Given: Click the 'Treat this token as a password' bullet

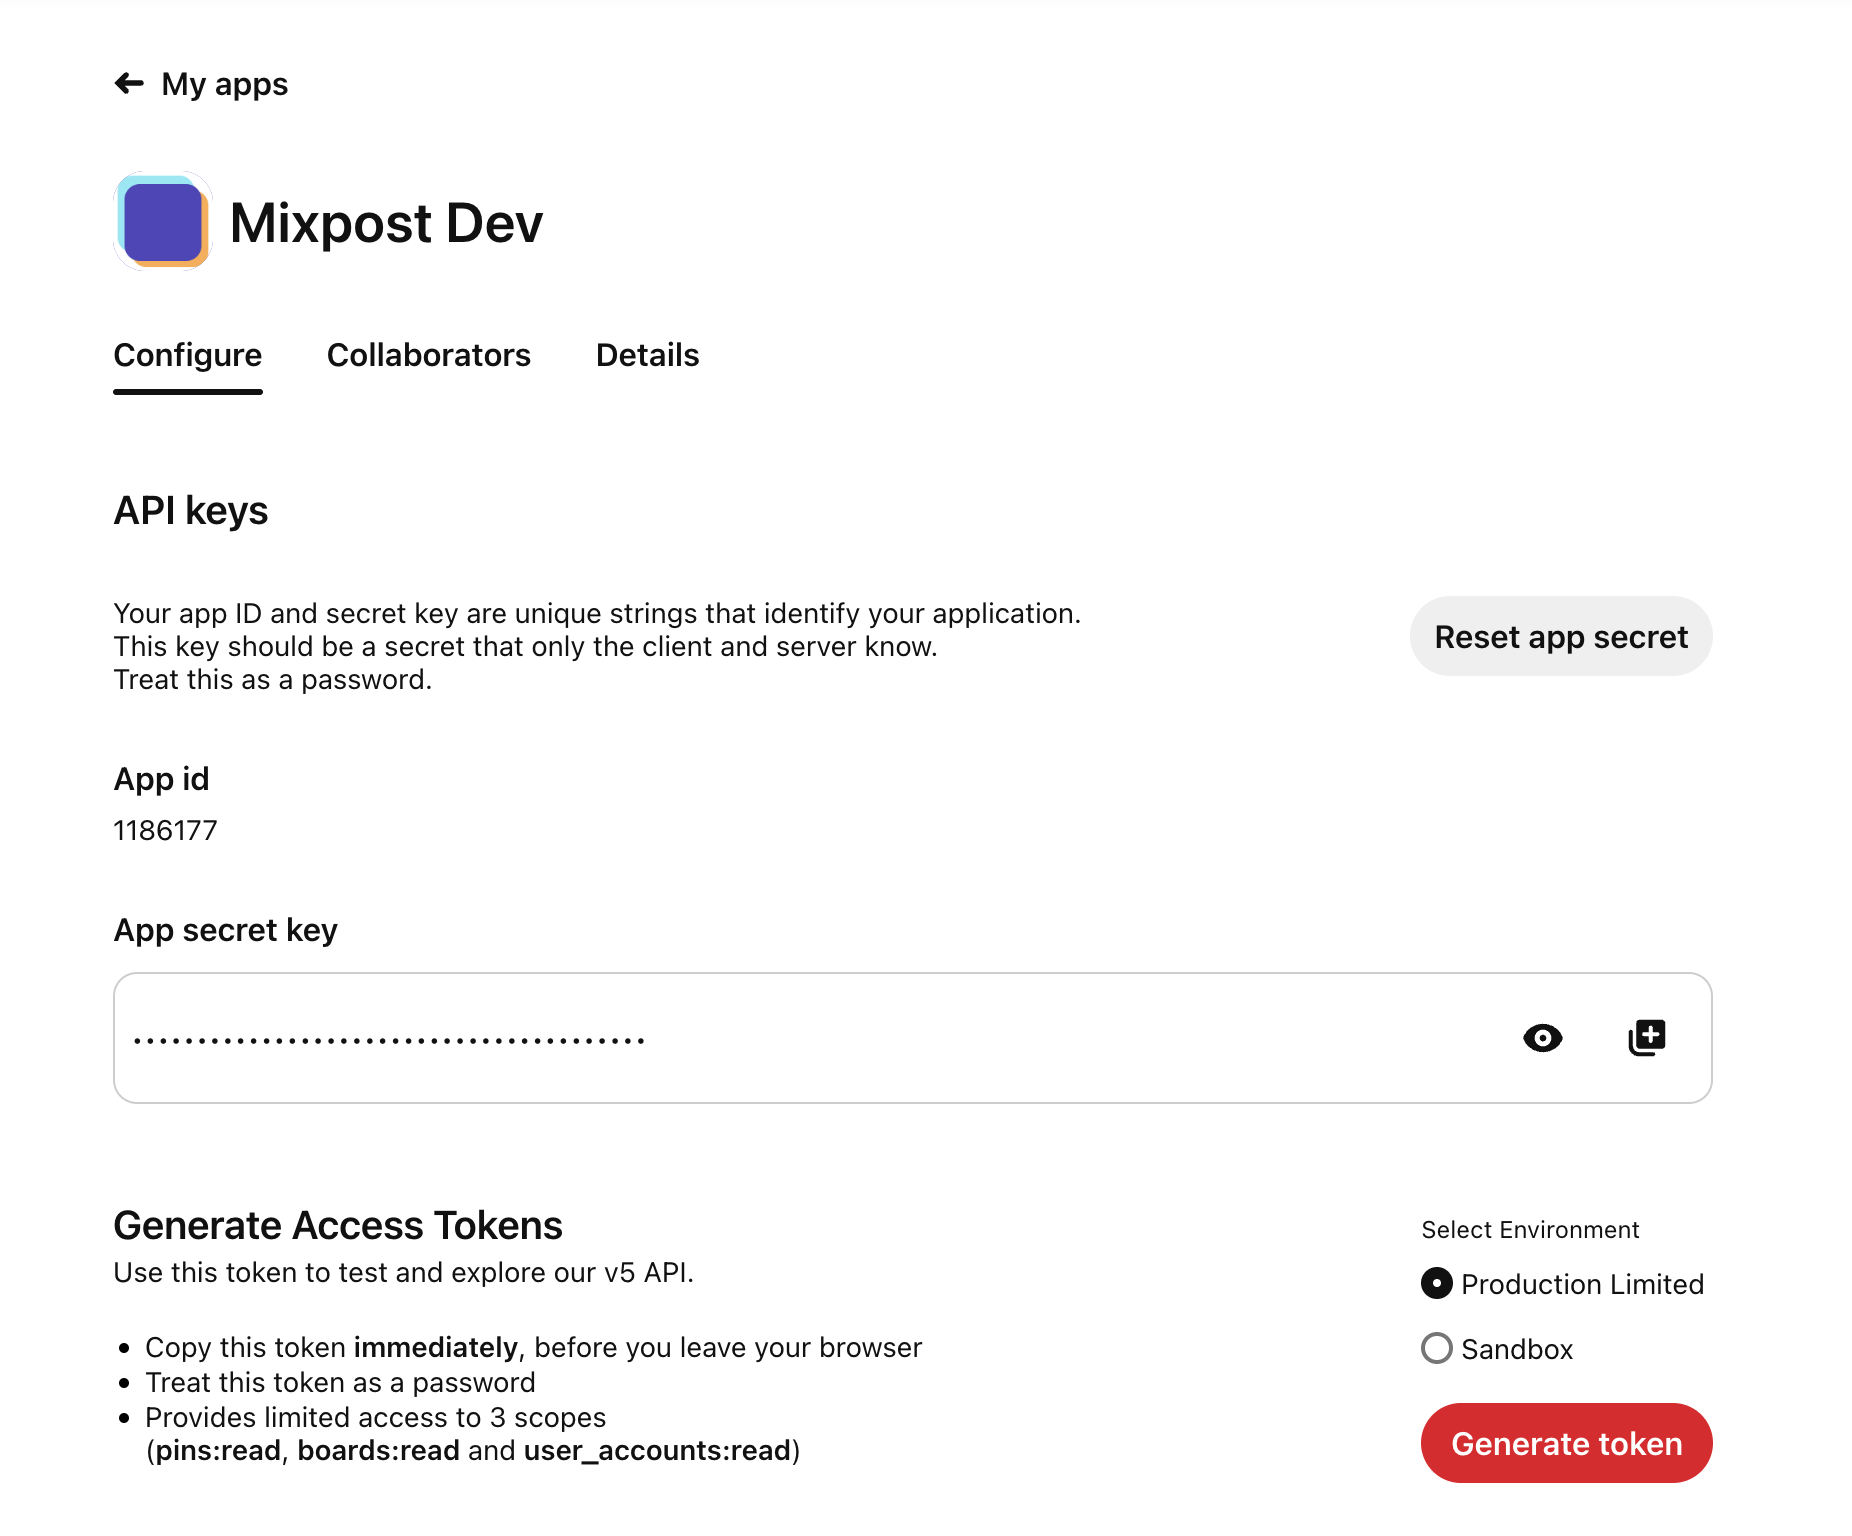Looking at the screenshot, I should point(340,1383).
